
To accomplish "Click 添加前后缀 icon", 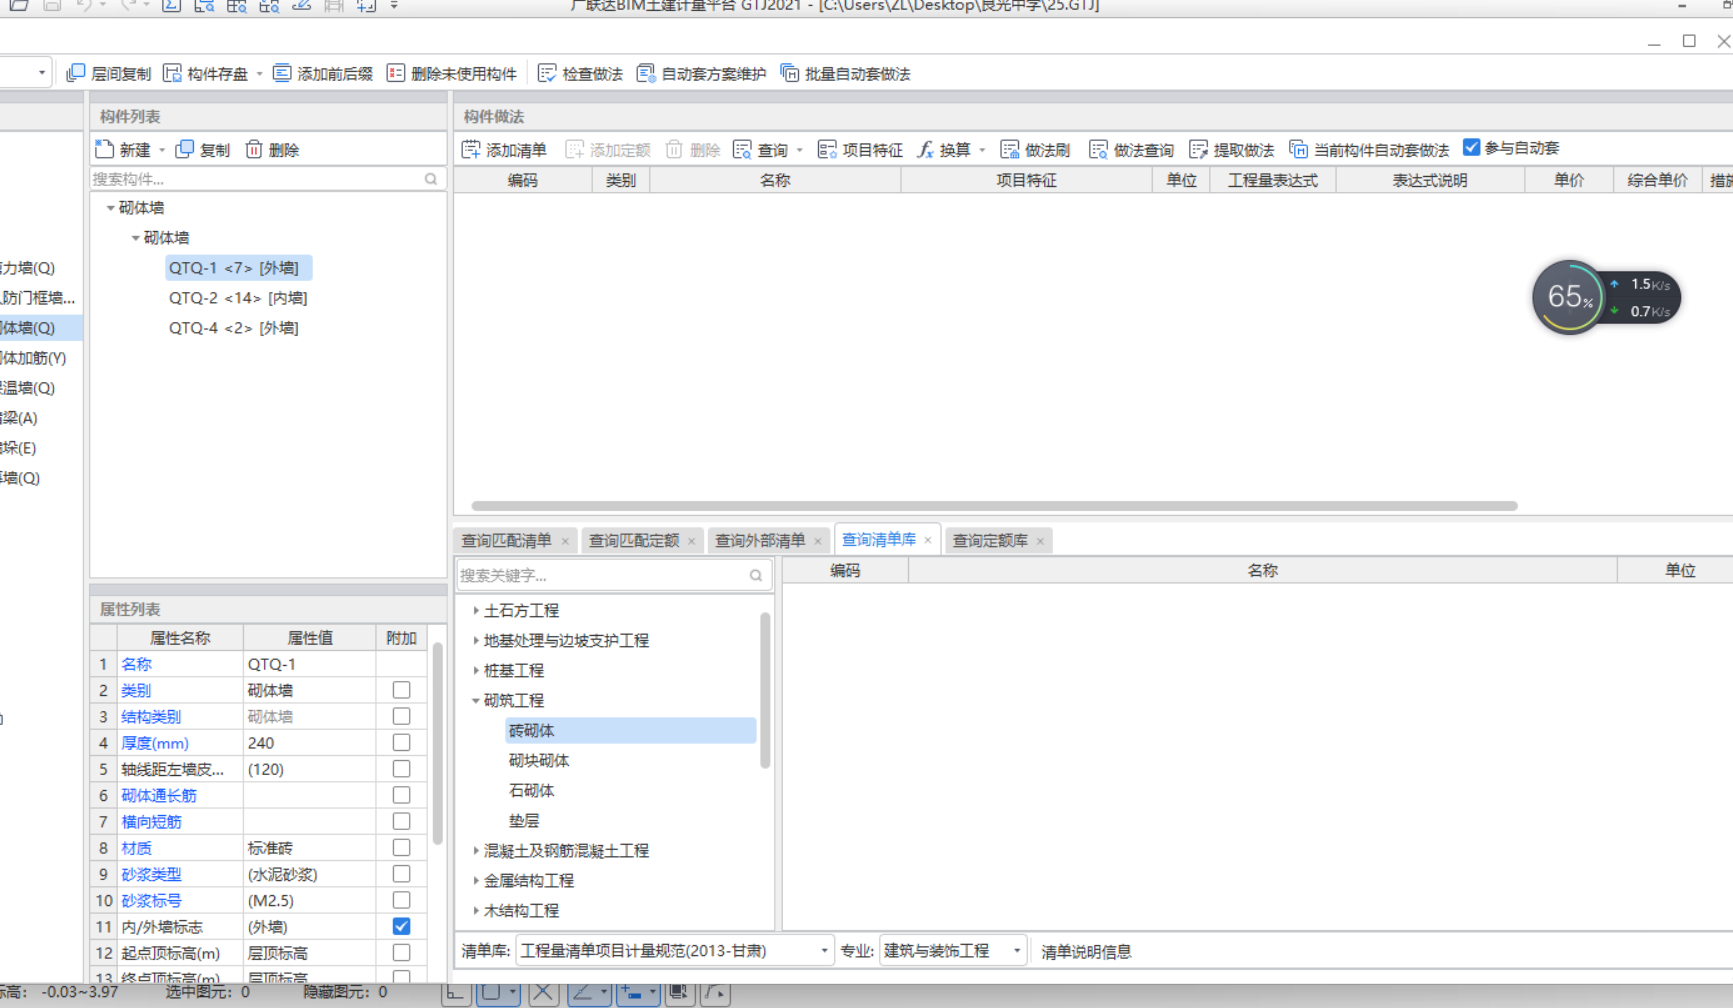I will click(x=282, y=73).
